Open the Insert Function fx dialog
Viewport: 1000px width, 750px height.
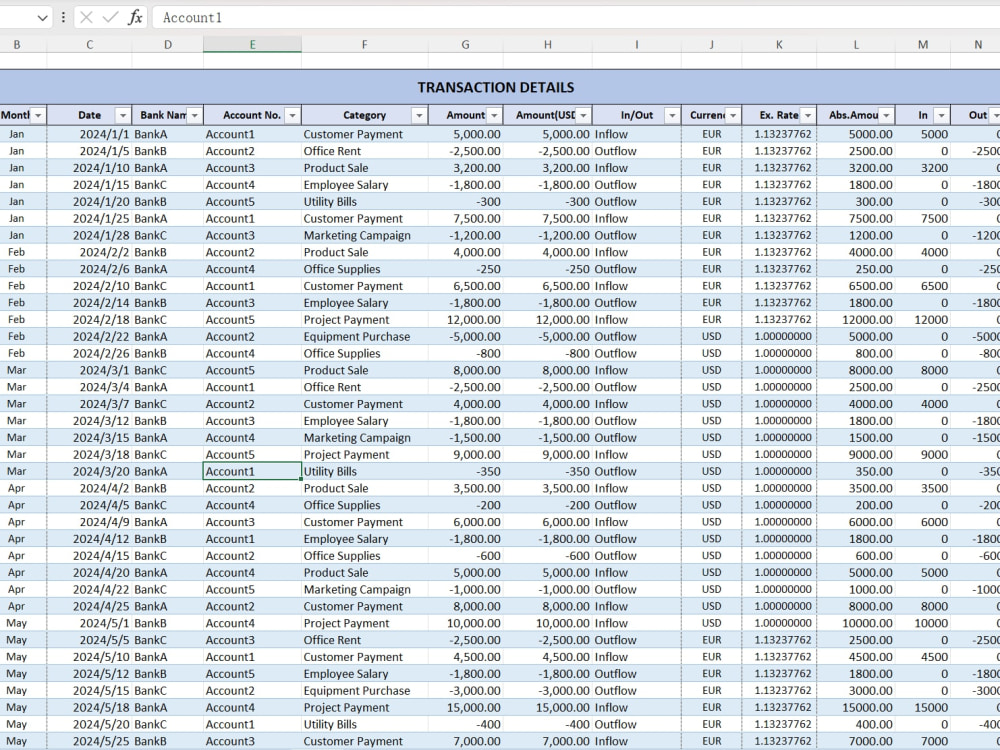click(135, 17)
